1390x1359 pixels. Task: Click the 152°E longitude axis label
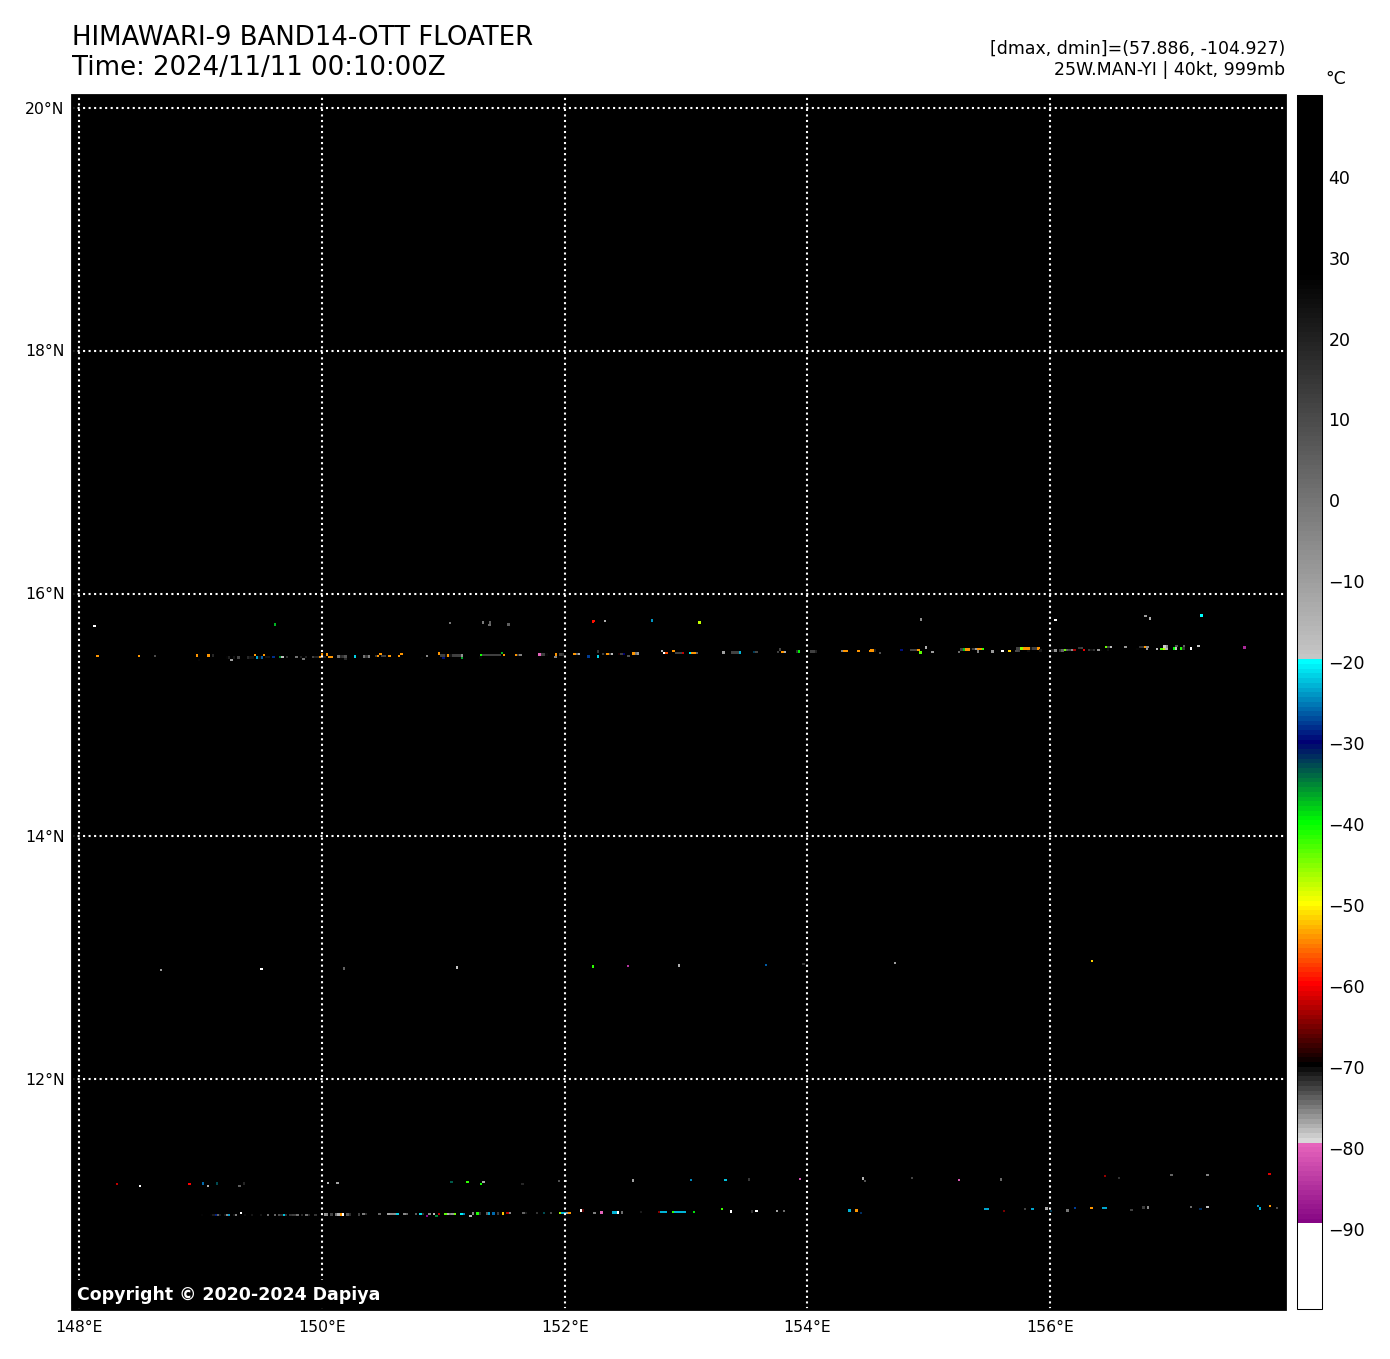(x=565, y=1327)
